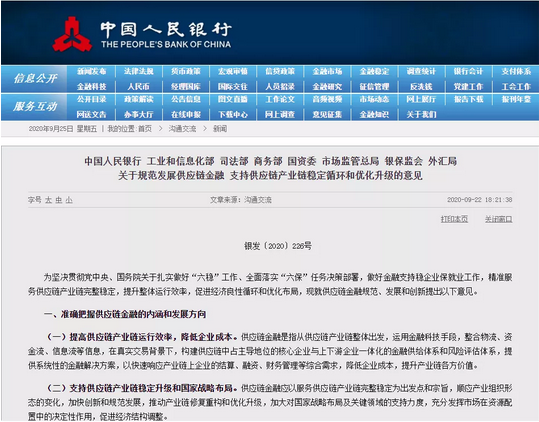Open the 关于我们 navigation item

tap(421, 114)
